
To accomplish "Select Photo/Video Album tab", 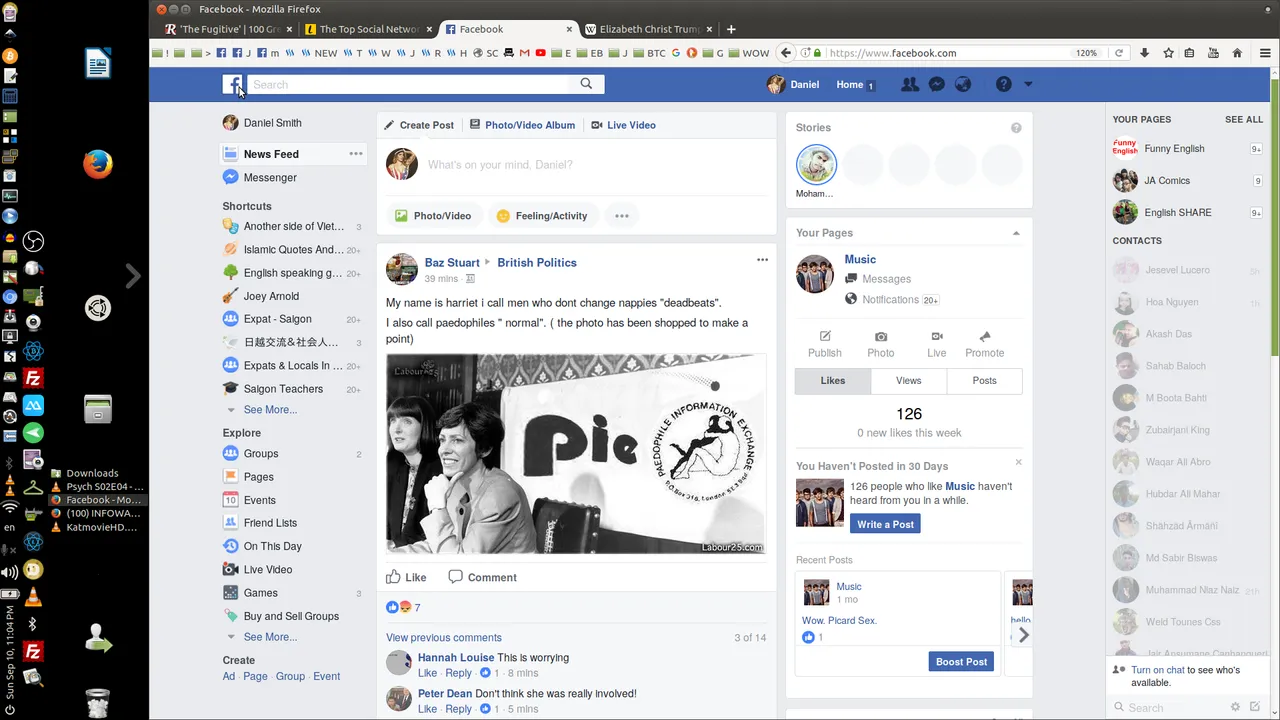I will point(522,125).
